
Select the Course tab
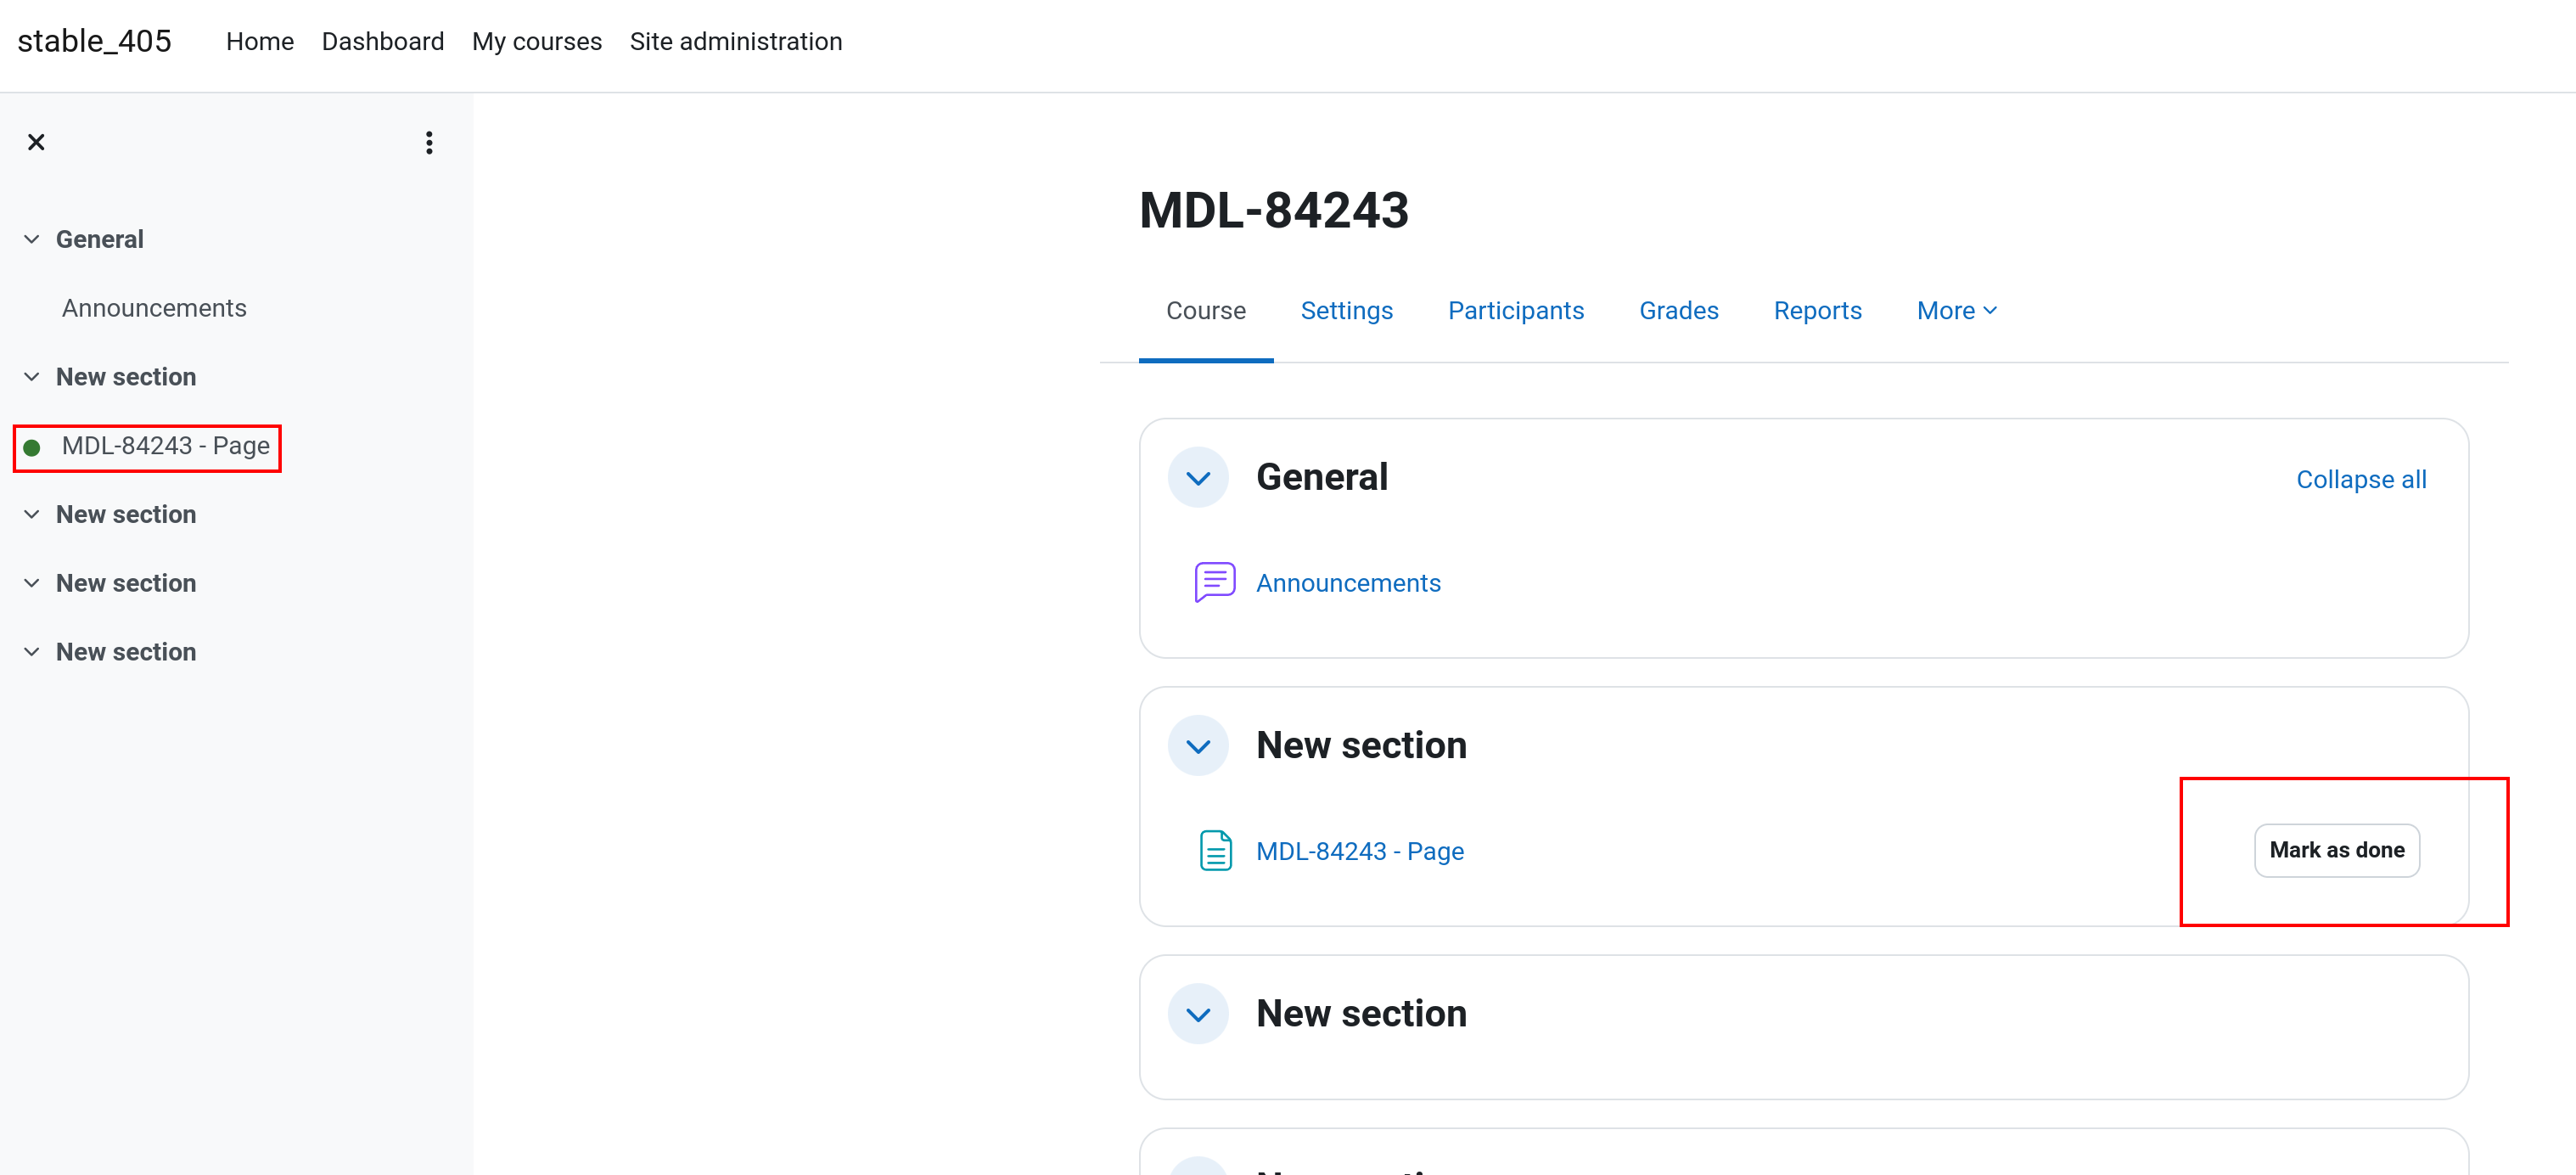point(1205,311)
